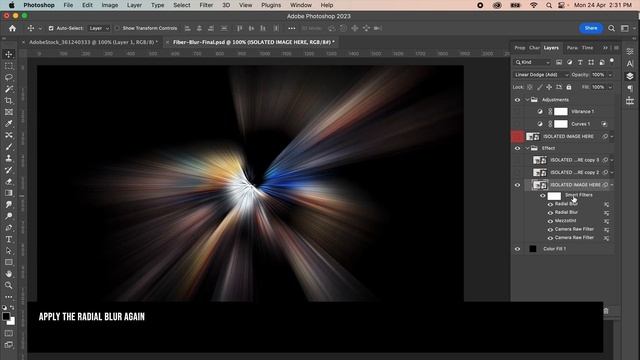
Task: Expand smart filters arrow on copy 2 layer
Action: pos(612,172)
